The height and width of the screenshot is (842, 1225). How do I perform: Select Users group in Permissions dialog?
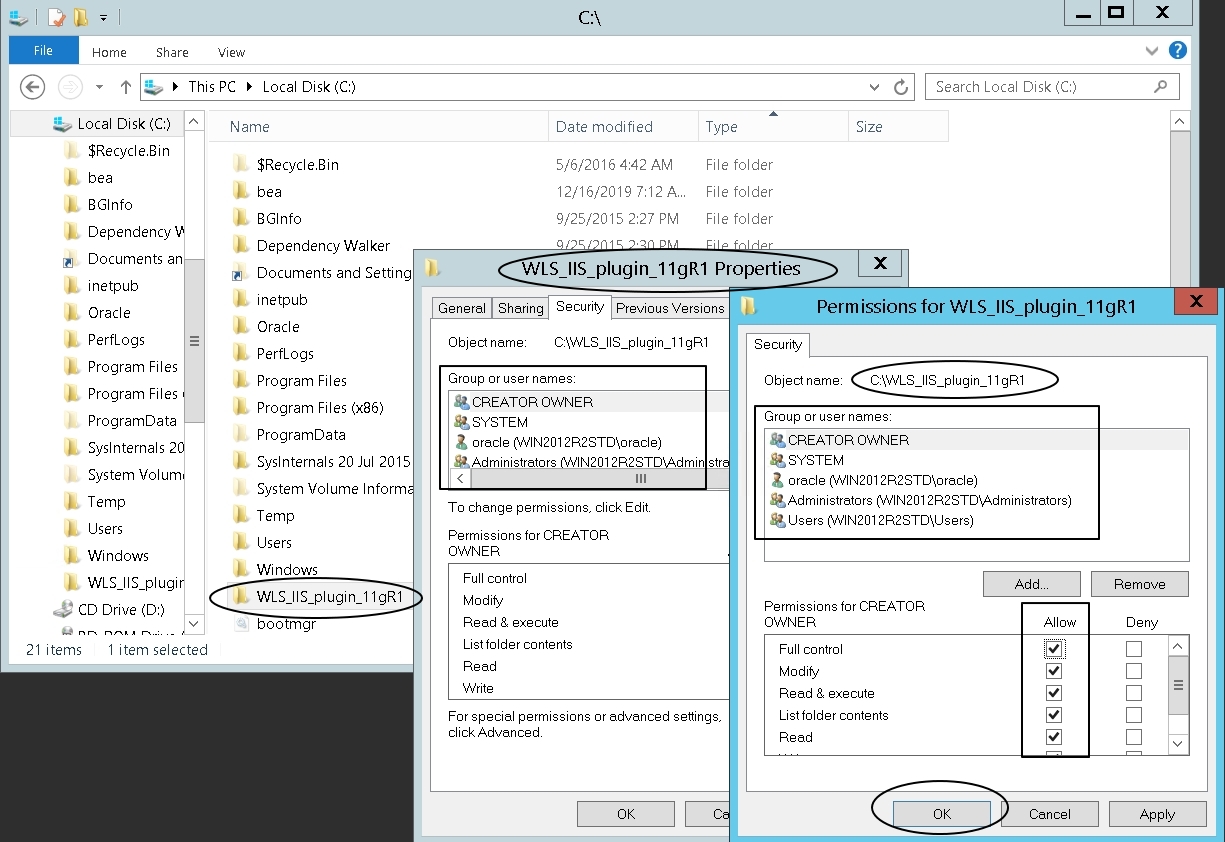[871, 520]
